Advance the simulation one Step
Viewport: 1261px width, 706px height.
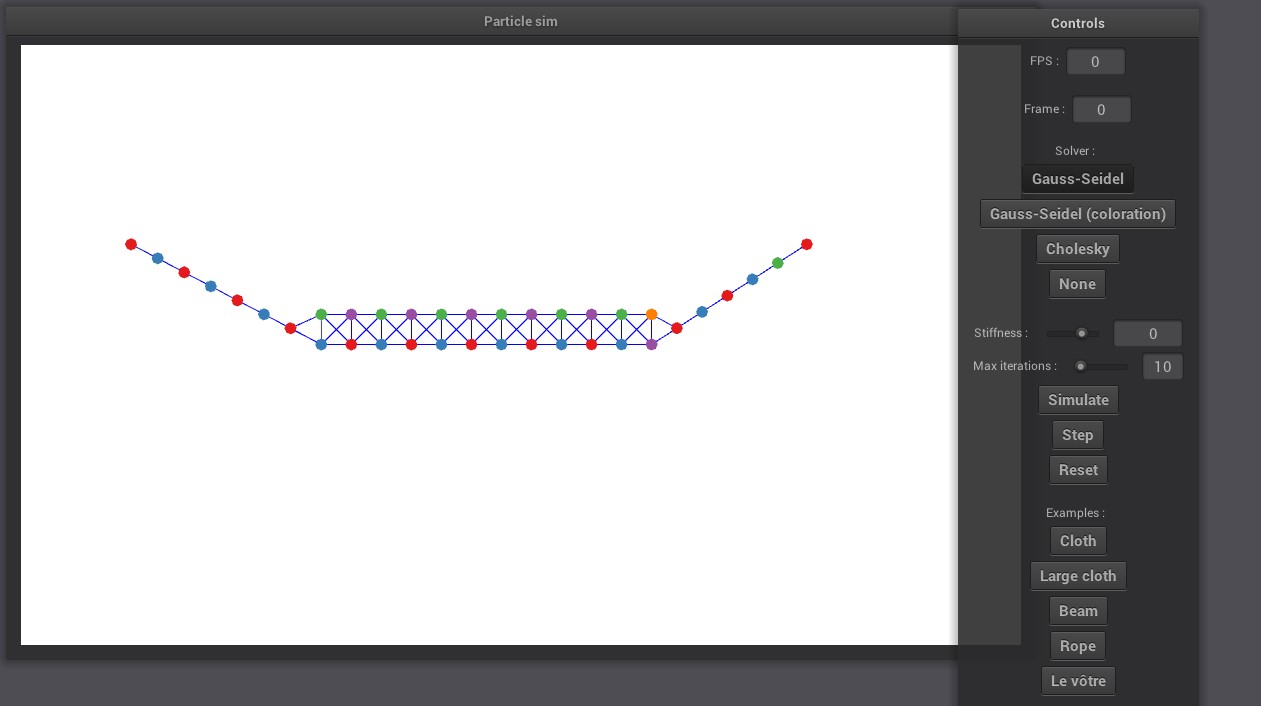click(x=1077, y=434)
